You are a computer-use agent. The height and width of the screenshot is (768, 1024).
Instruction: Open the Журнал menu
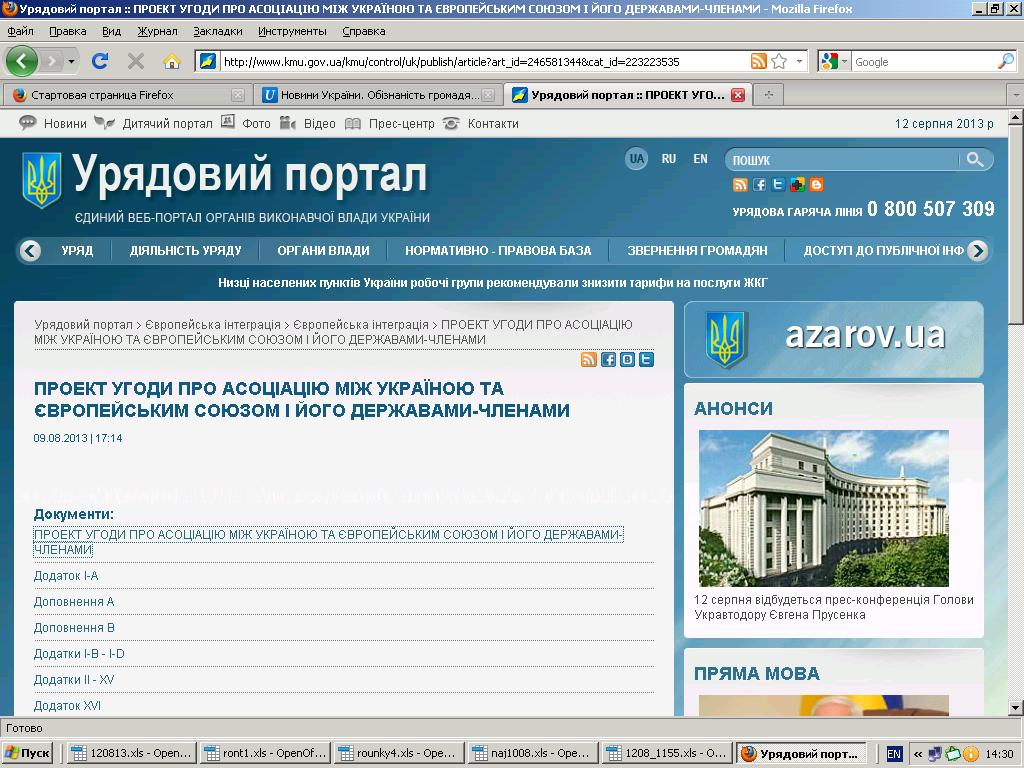157,31
